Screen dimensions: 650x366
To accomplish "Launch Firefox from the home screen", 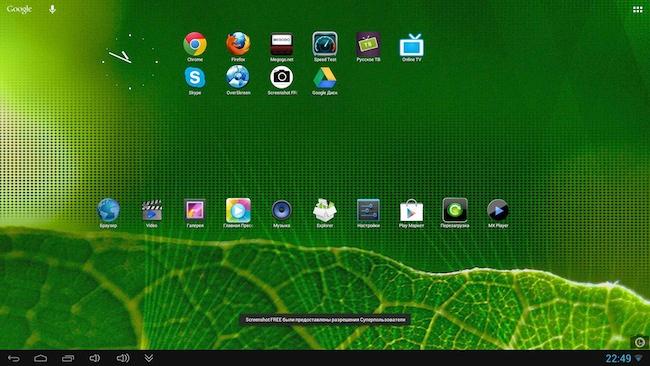I will pyautogui.click(x=238, y=44).
